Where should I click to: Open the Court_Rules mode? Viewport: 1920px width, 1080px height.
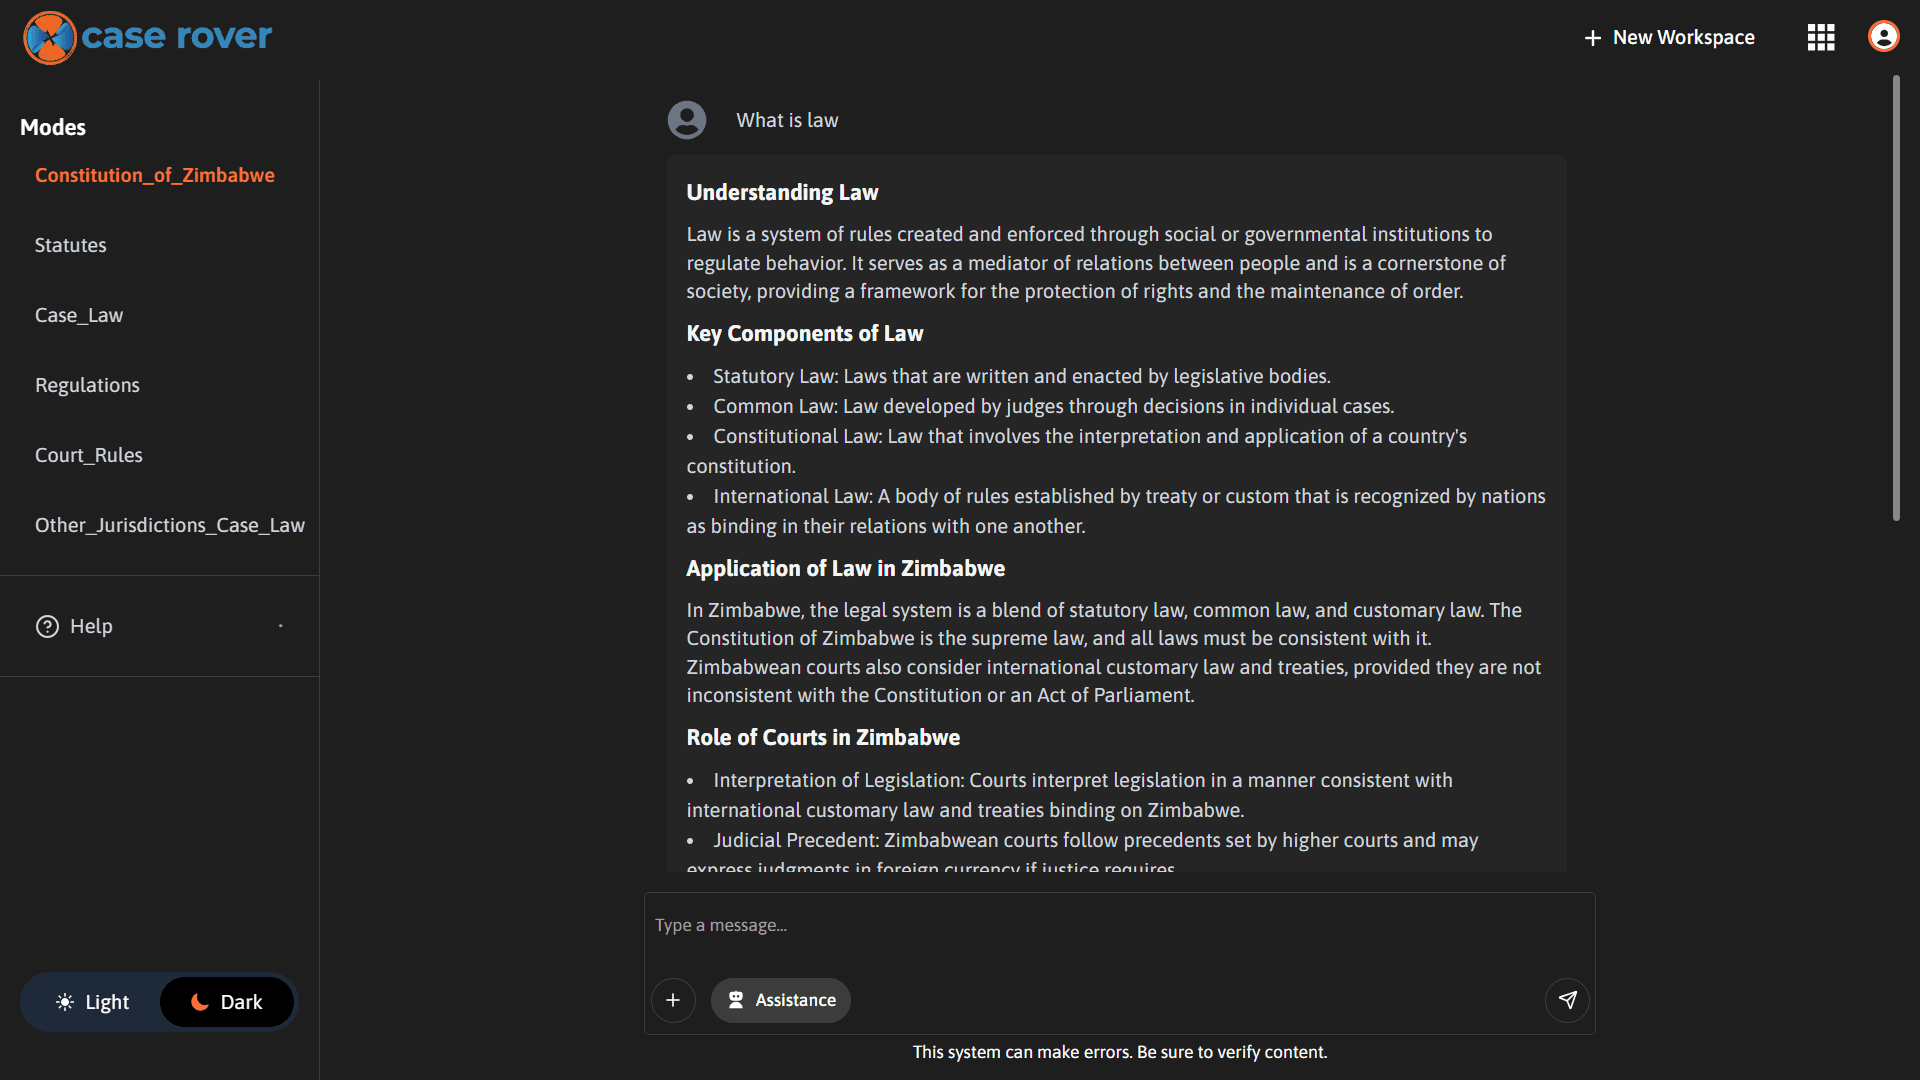coord(89,455)
